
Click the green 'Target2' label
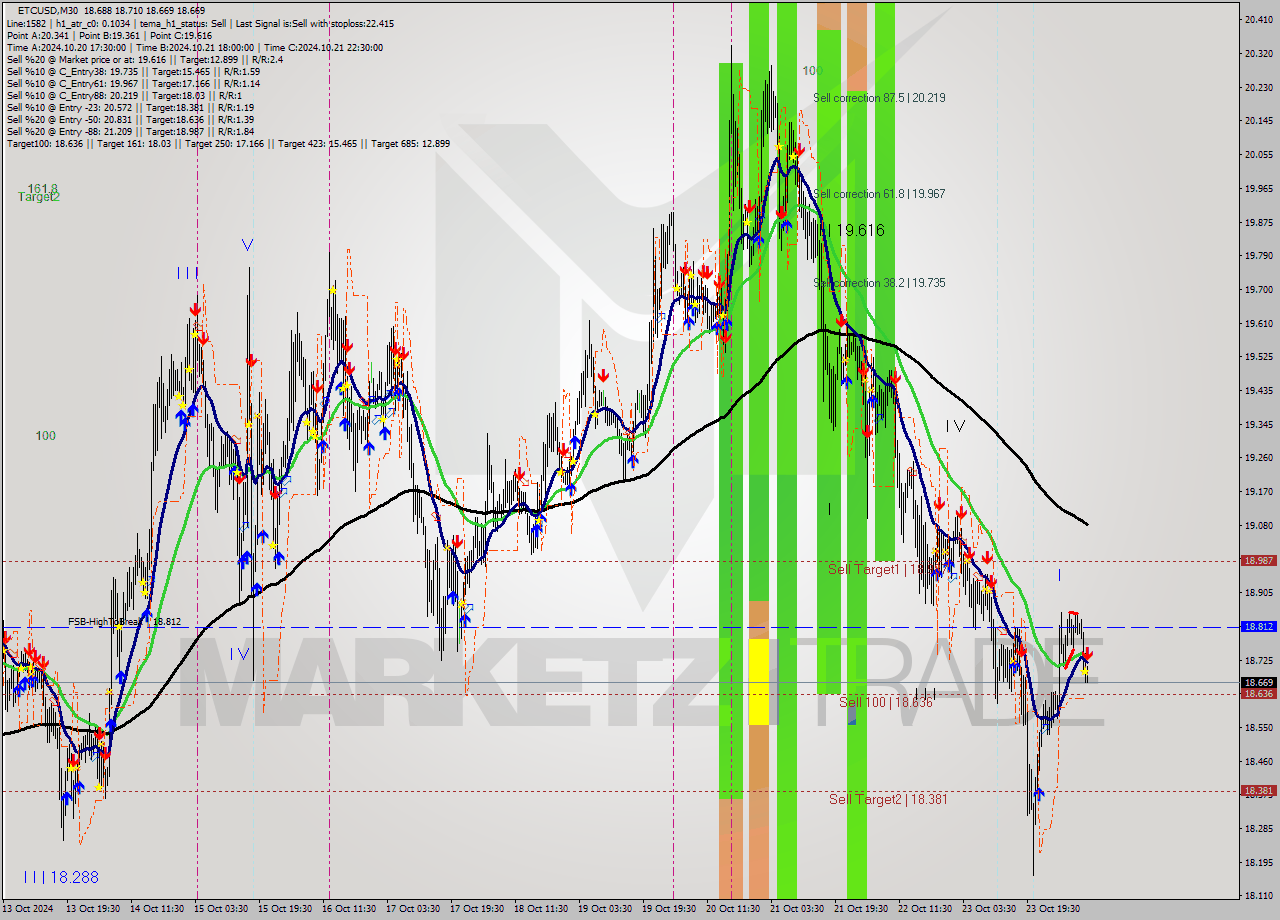coord(39,197)
